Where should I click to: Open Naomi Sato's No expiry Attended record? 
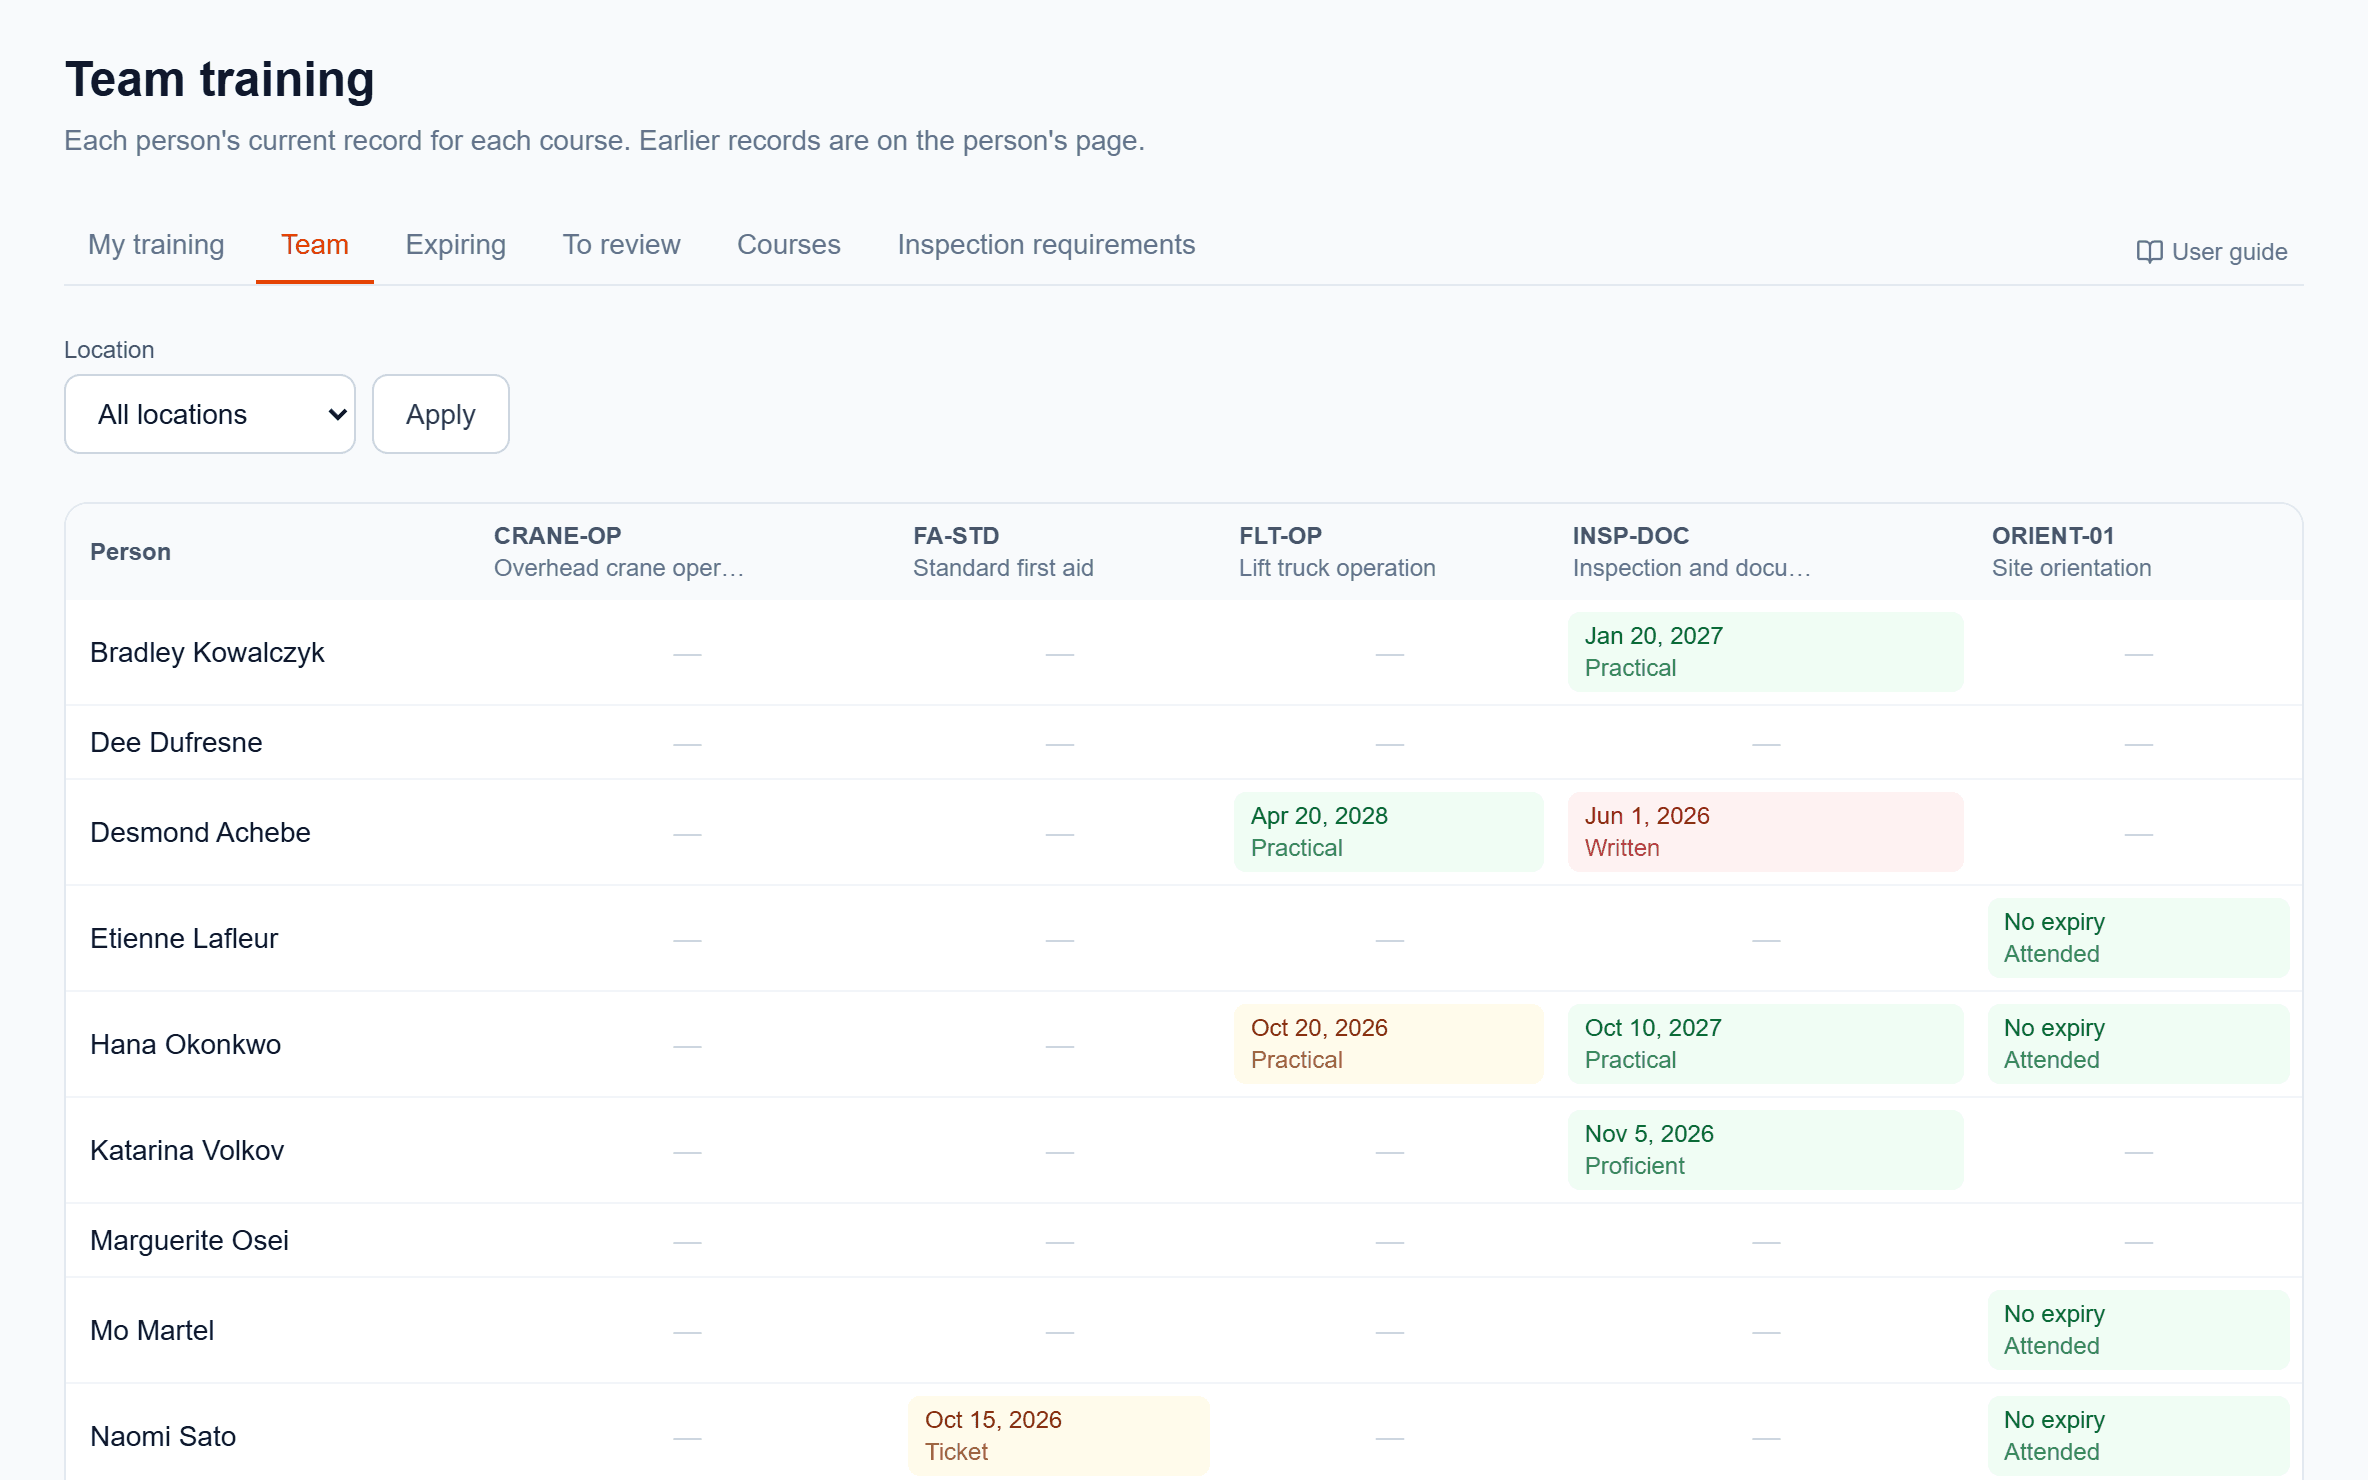(x=2138, y=1436)
